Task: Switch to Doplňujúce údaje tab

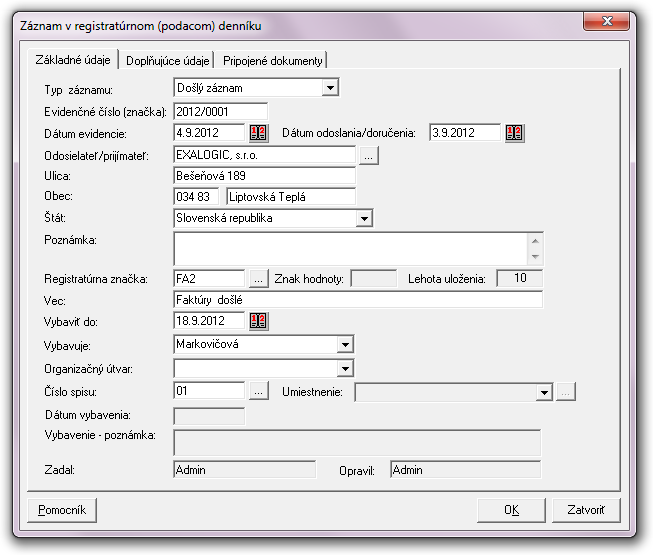Action: click(x=168, y=61)
